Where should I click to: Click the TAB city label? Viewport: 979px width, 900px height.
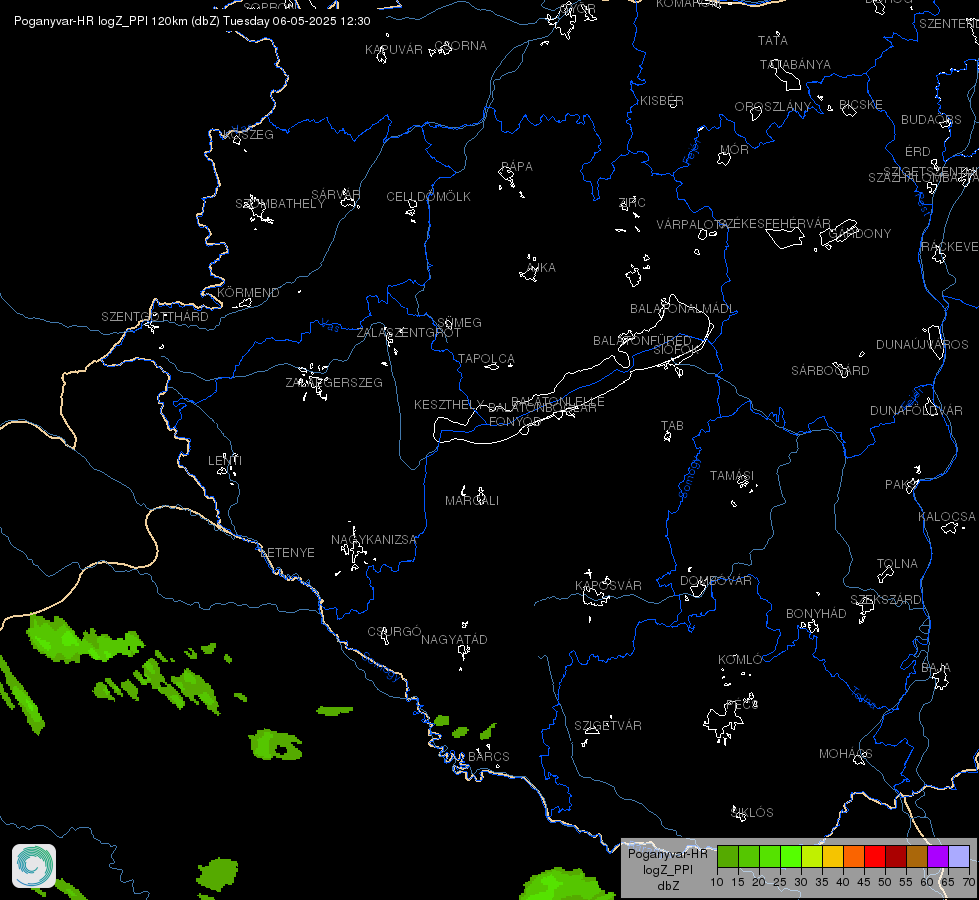[x=672, y=425]
